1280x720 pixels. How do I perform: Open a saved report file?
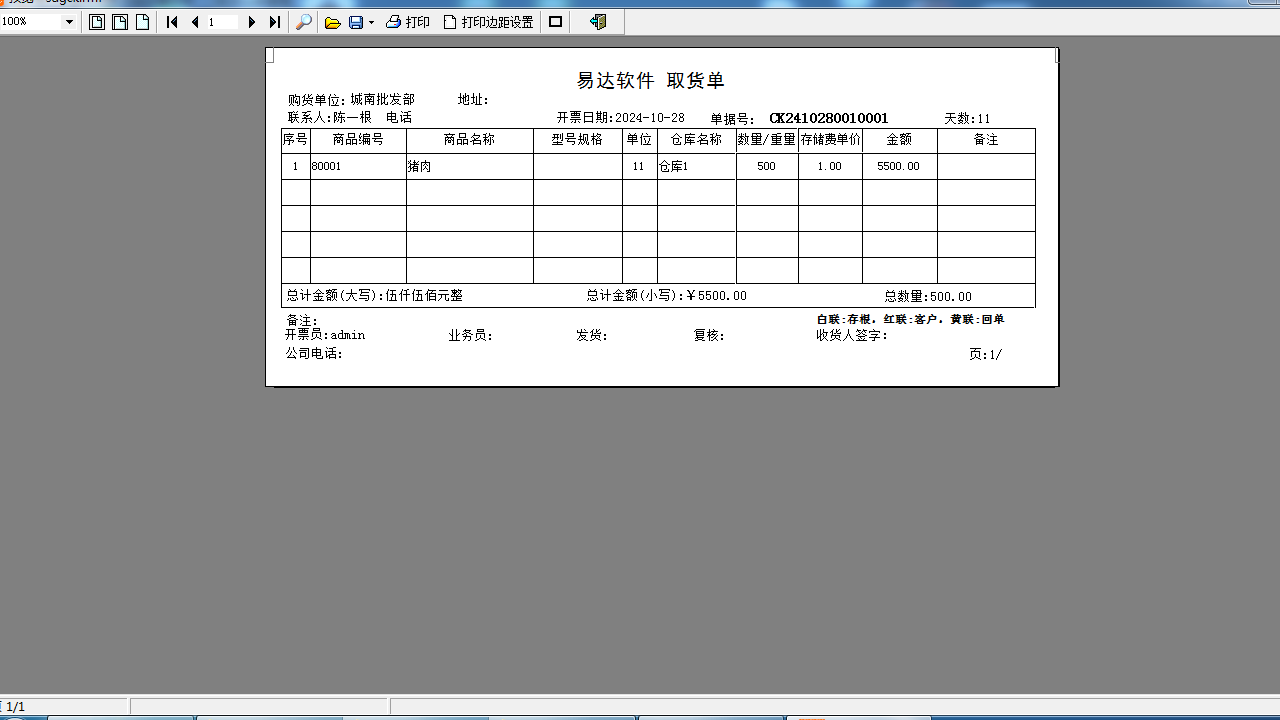click(x=333, y=21)
